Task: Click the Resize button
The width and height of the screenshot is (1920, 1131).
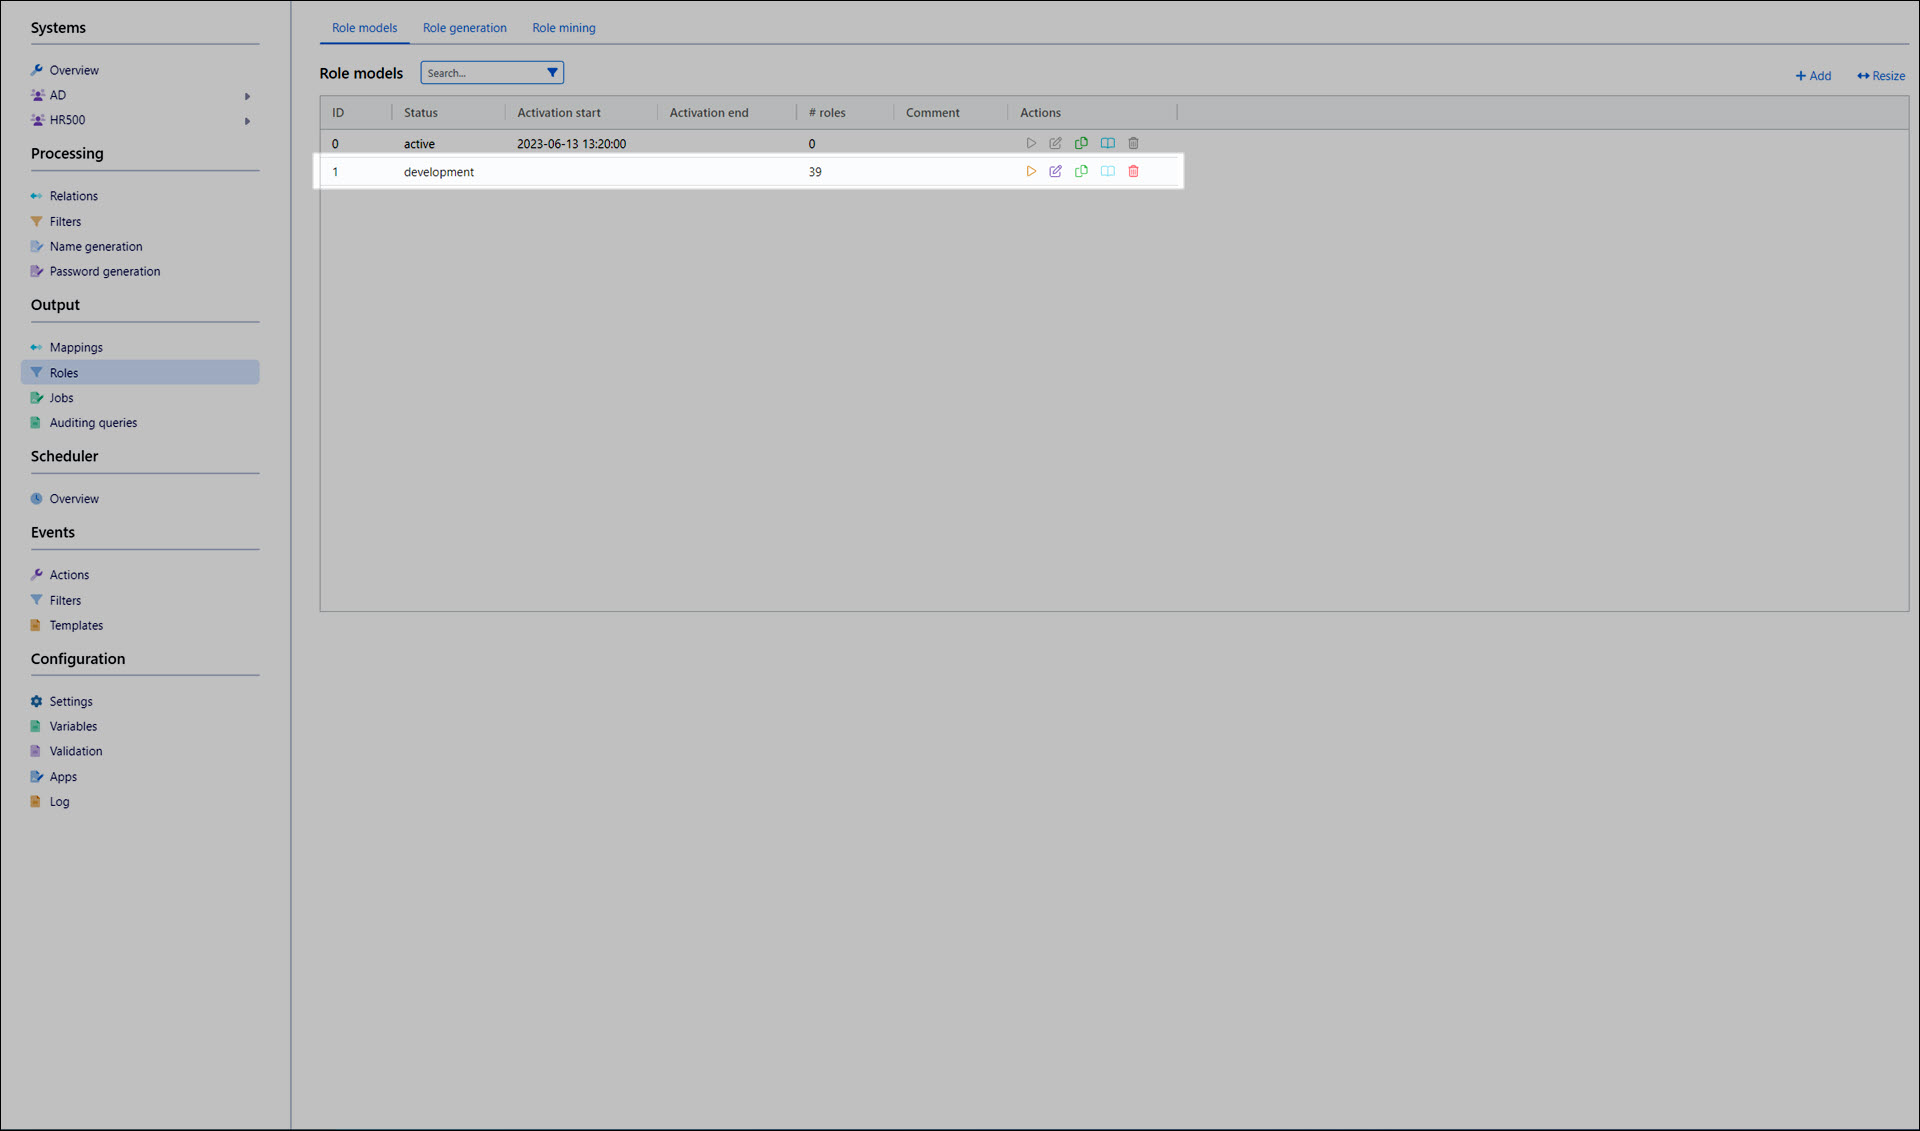Action: pyautogui.click(x=1881, y=76)
